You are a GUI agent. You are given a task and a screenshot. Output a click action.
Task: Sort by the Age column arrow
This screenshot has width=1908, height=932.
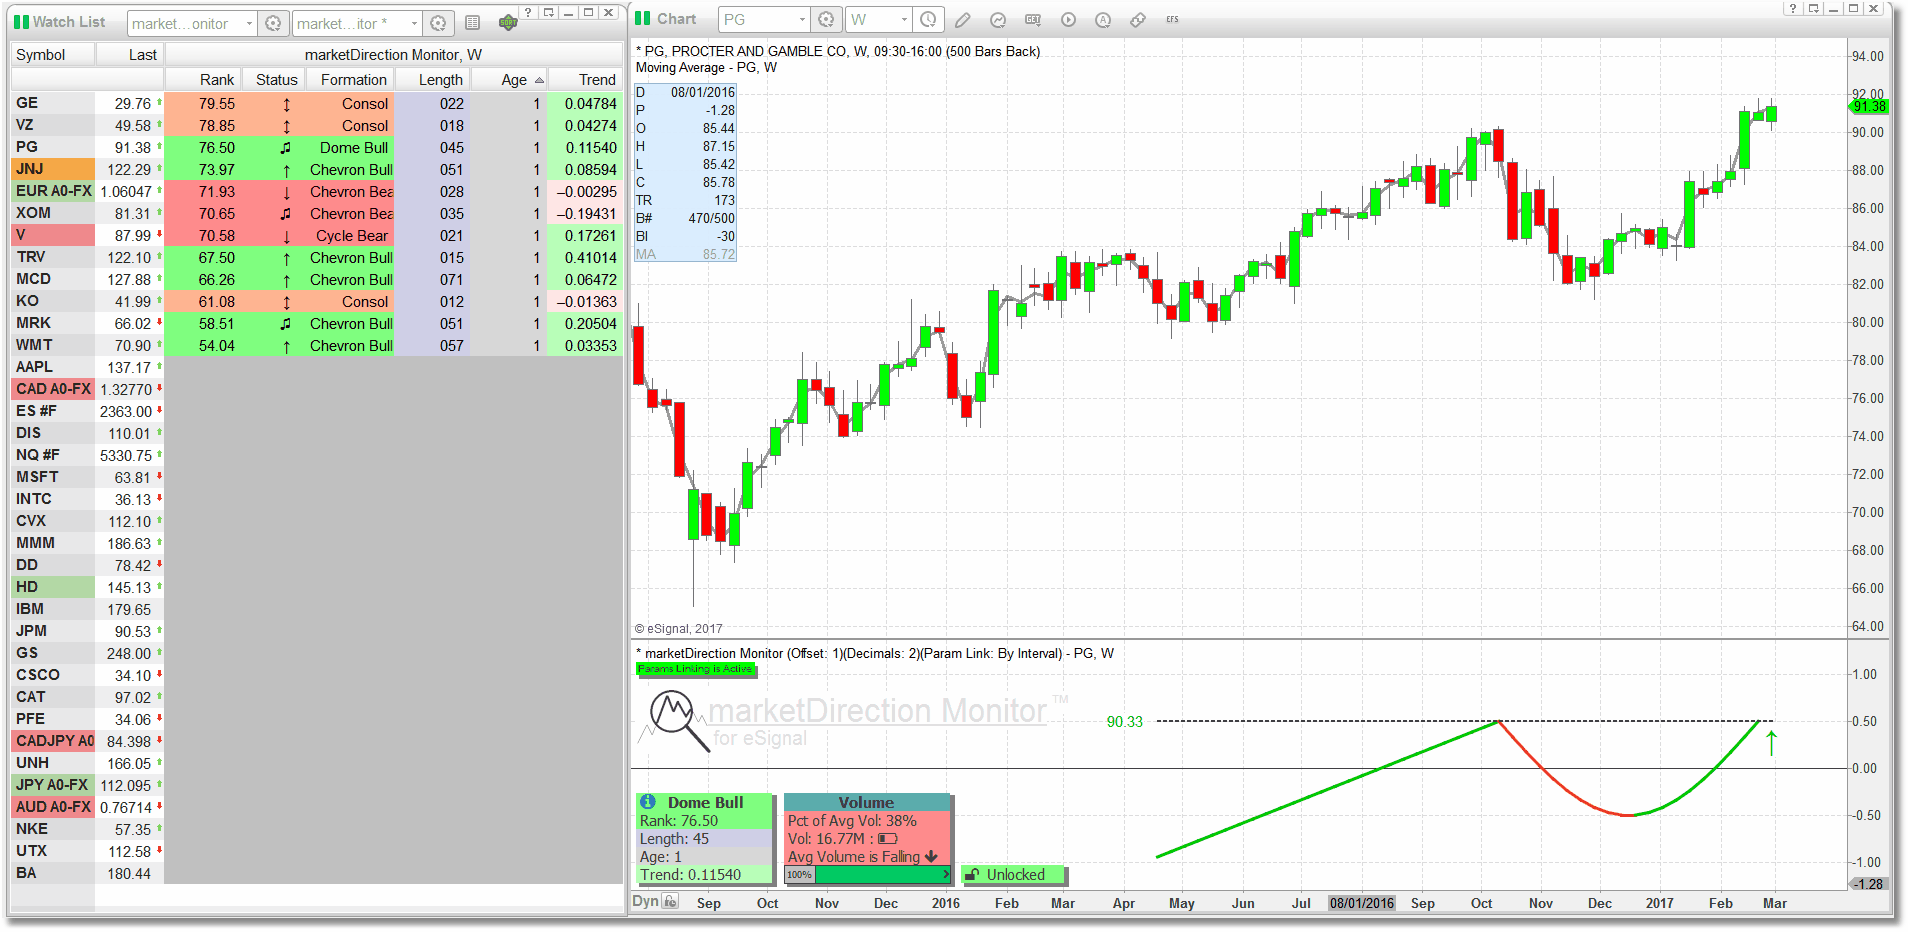pos(539,80)
